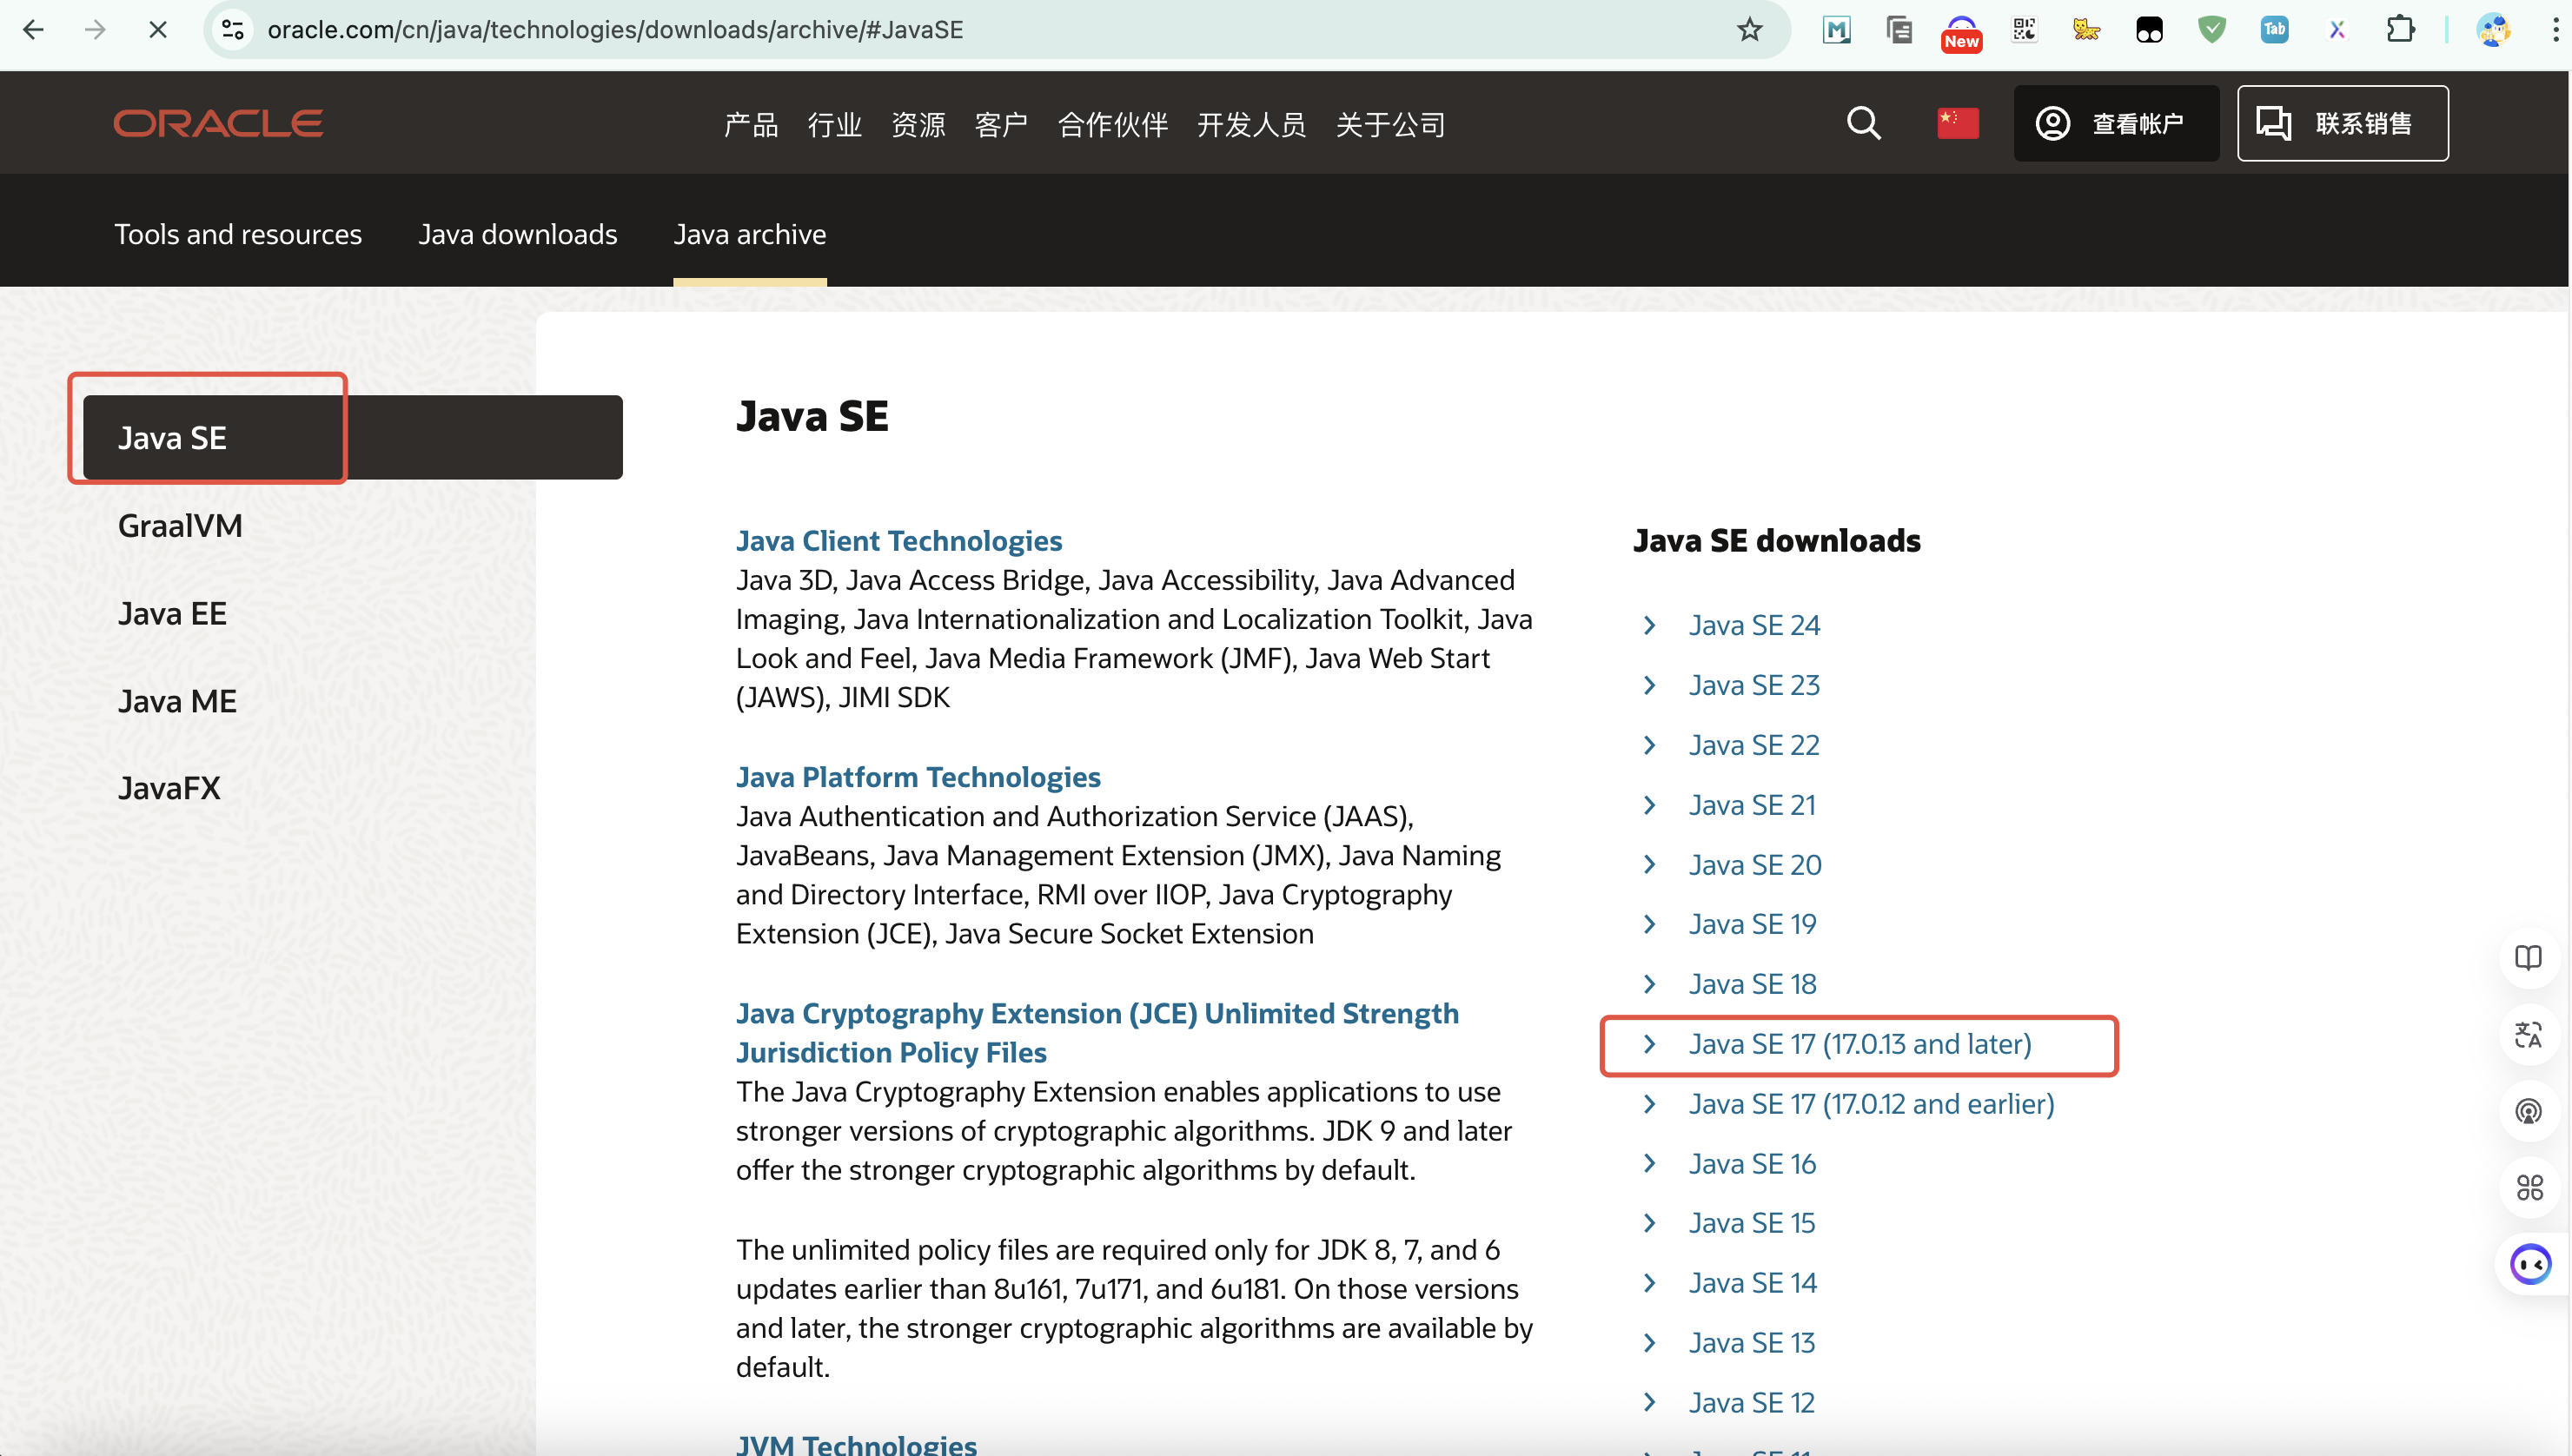
Task: Open the 开发人员 menu in Oracle navbar
Action: (x=1251, y=124)
